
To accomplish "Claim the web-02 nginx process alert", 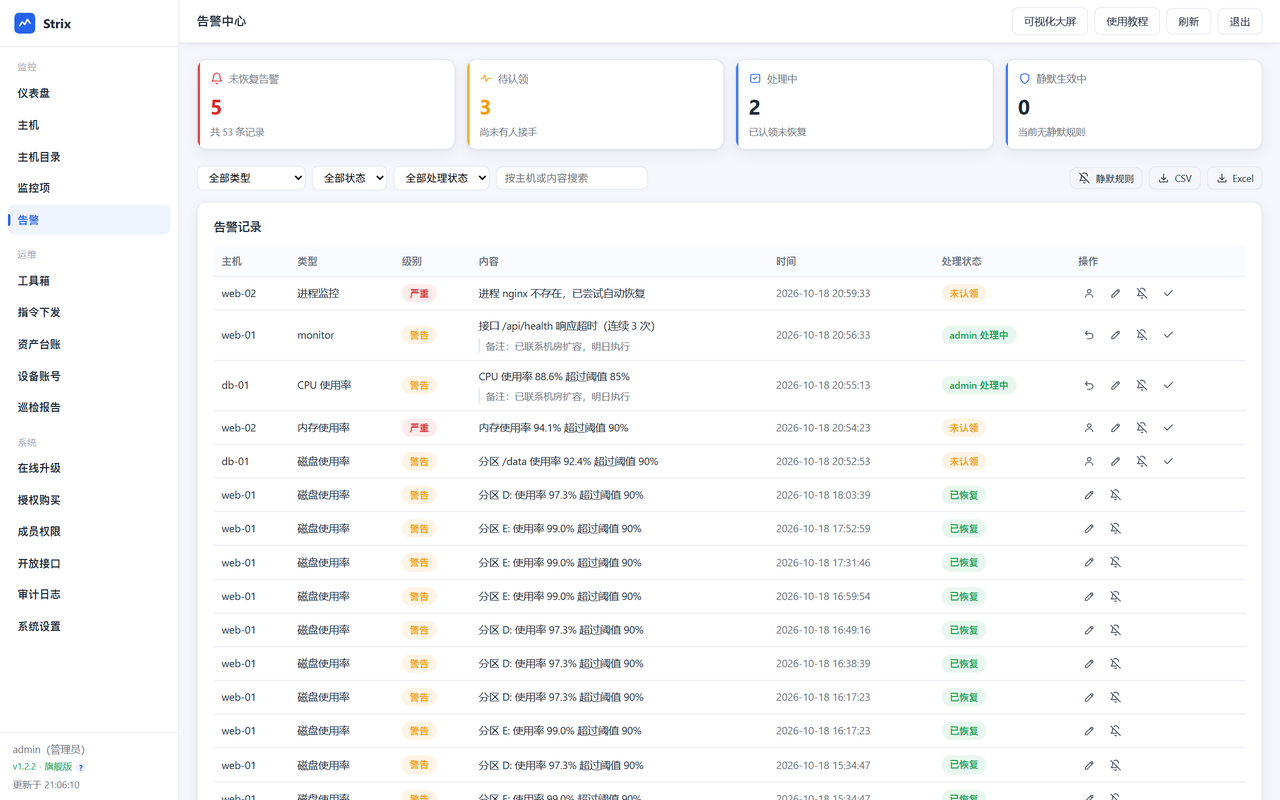I will click(1089, 293).
